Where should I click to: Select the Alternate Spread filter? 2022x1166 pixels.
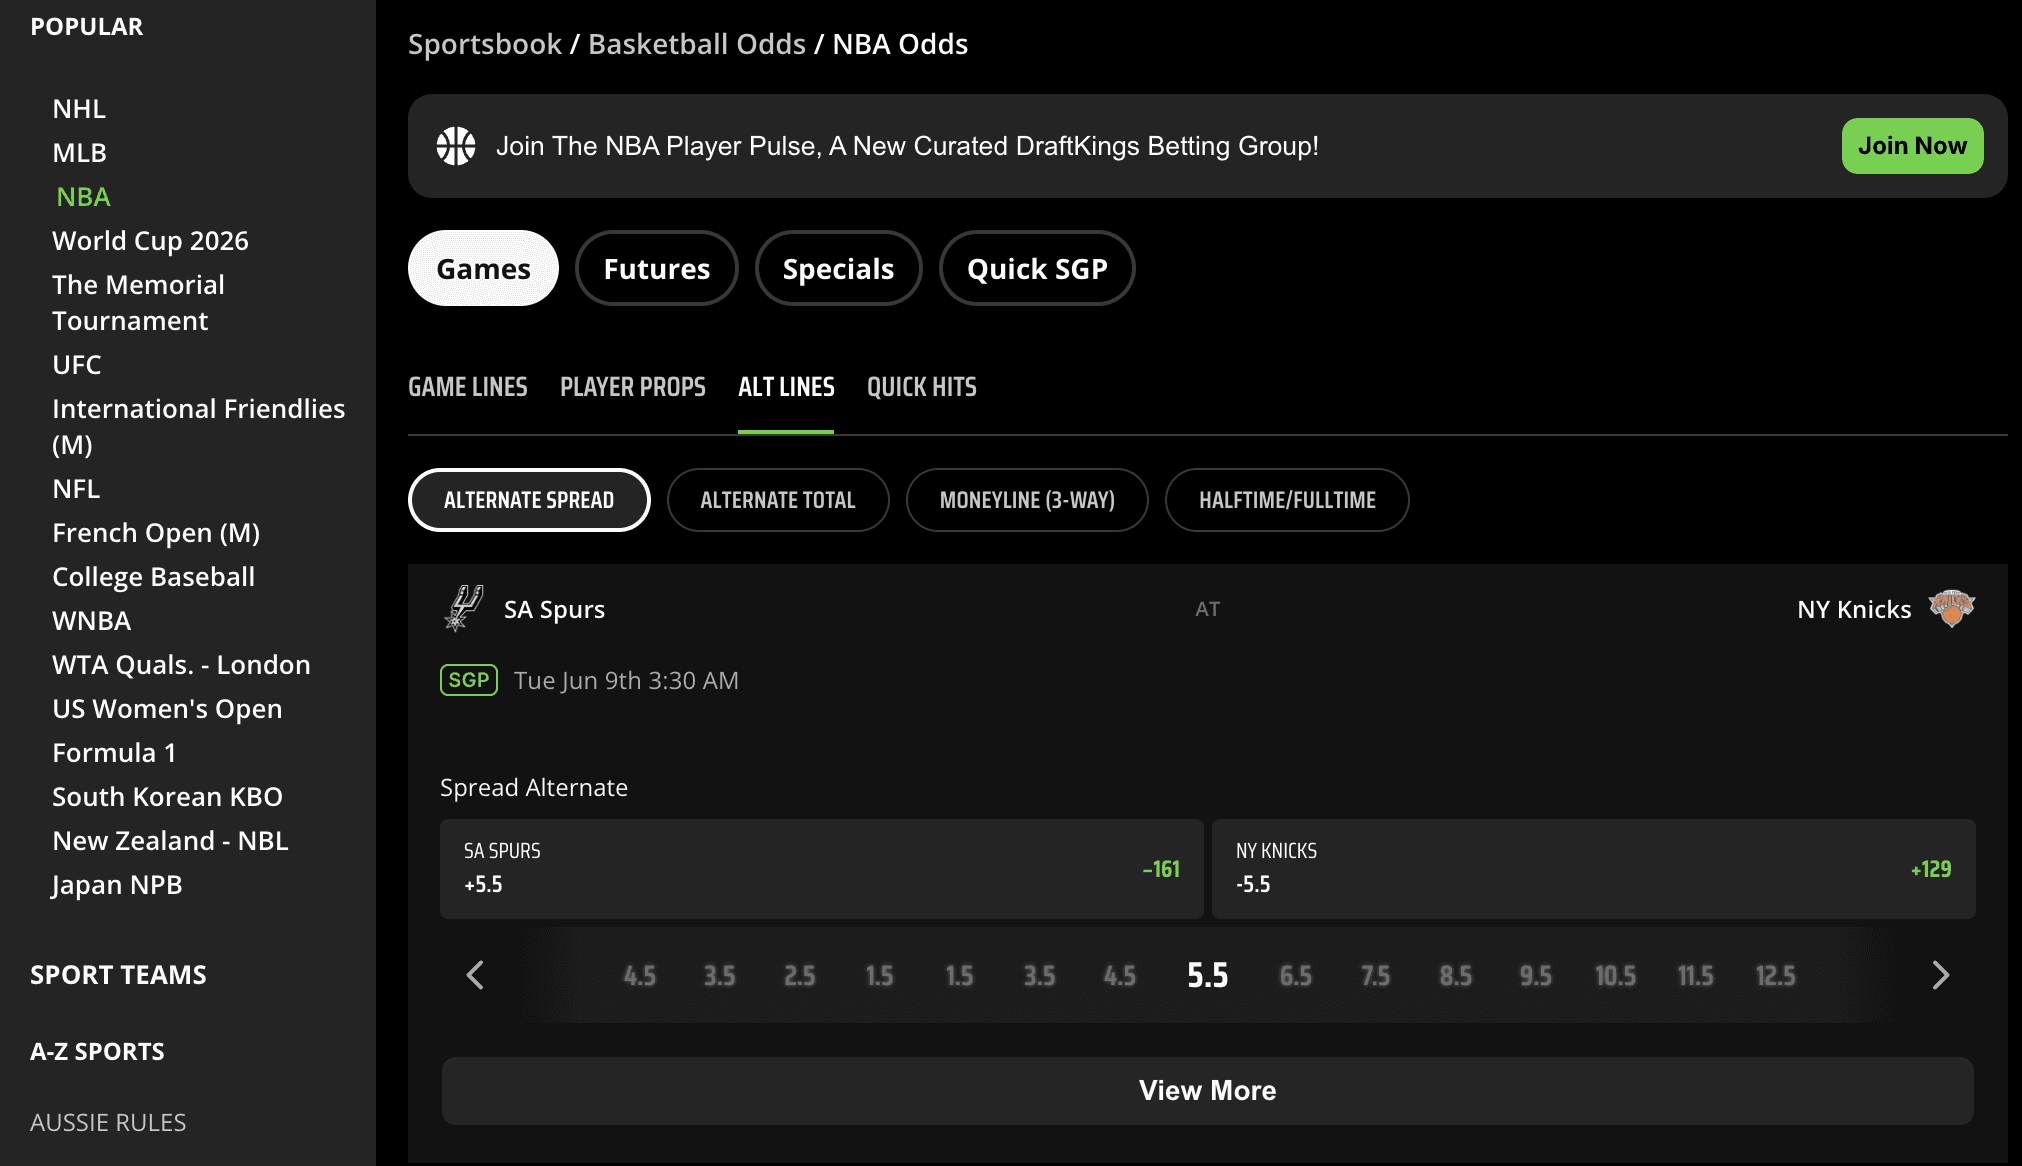click(x=529, y=500)
